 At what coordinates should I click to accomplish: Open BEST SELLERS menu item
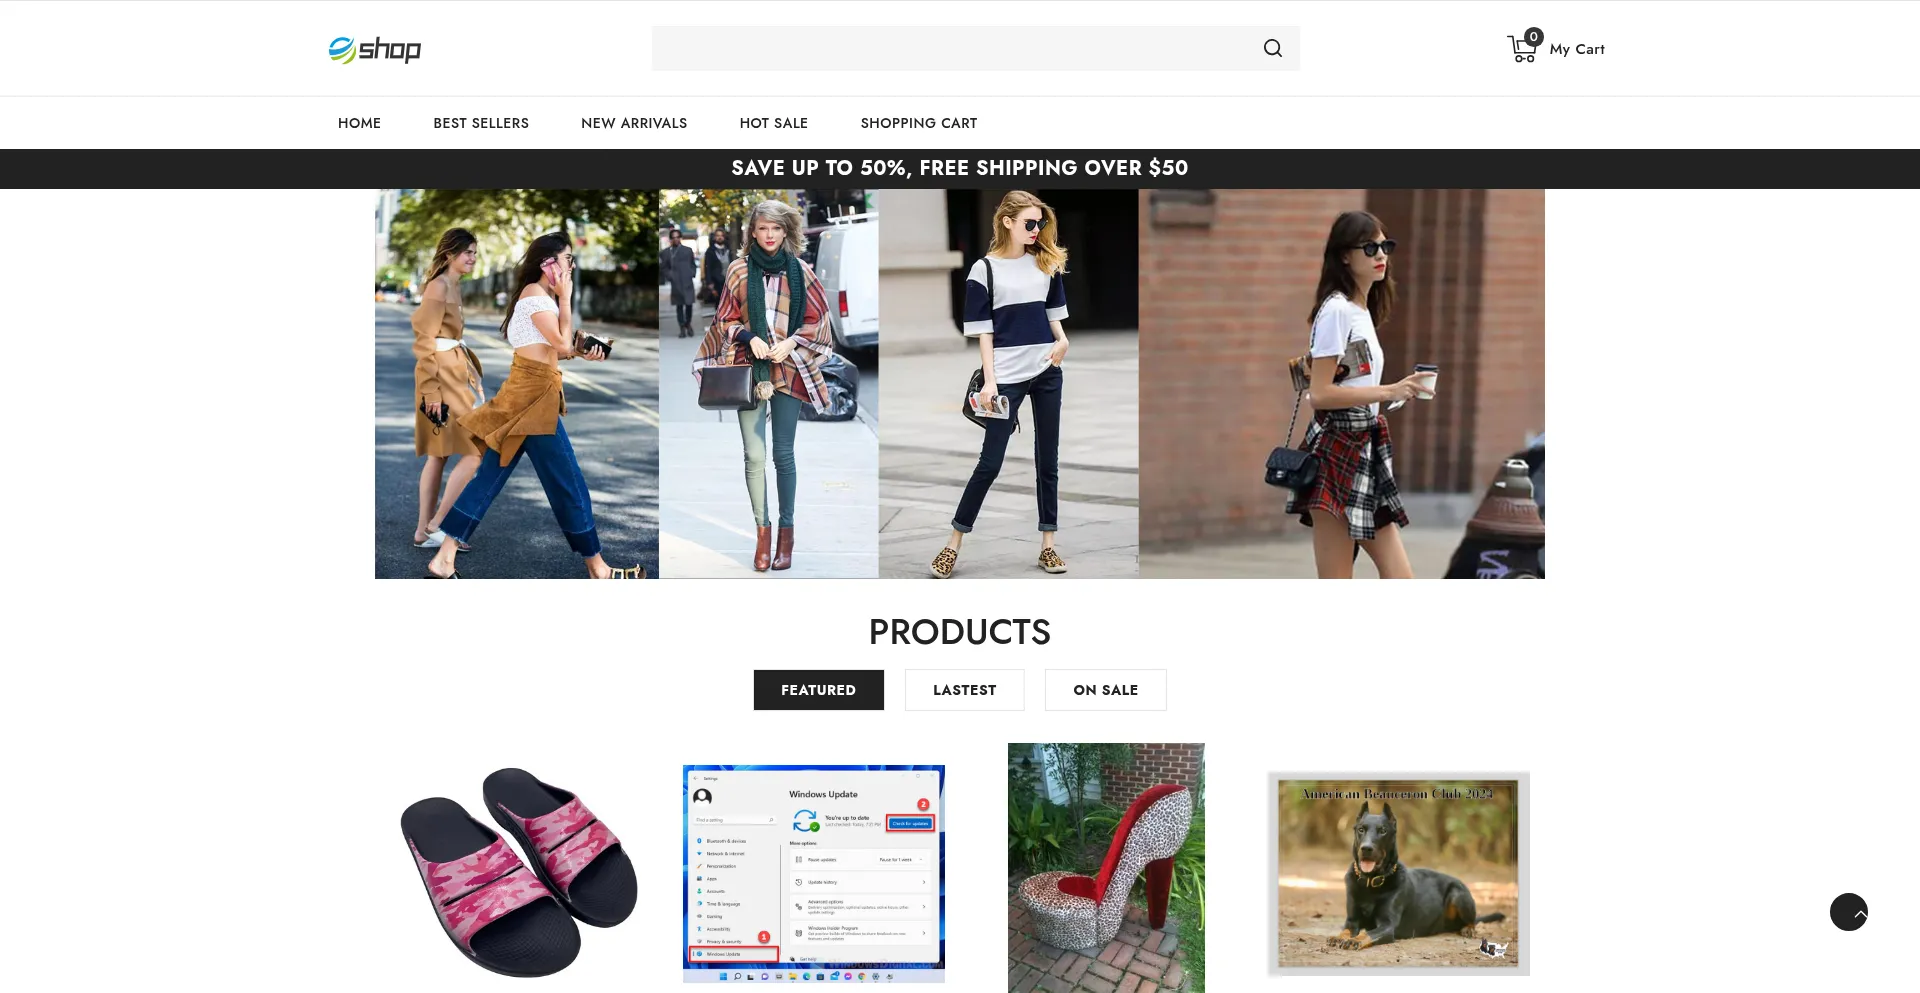click(481, 123)
